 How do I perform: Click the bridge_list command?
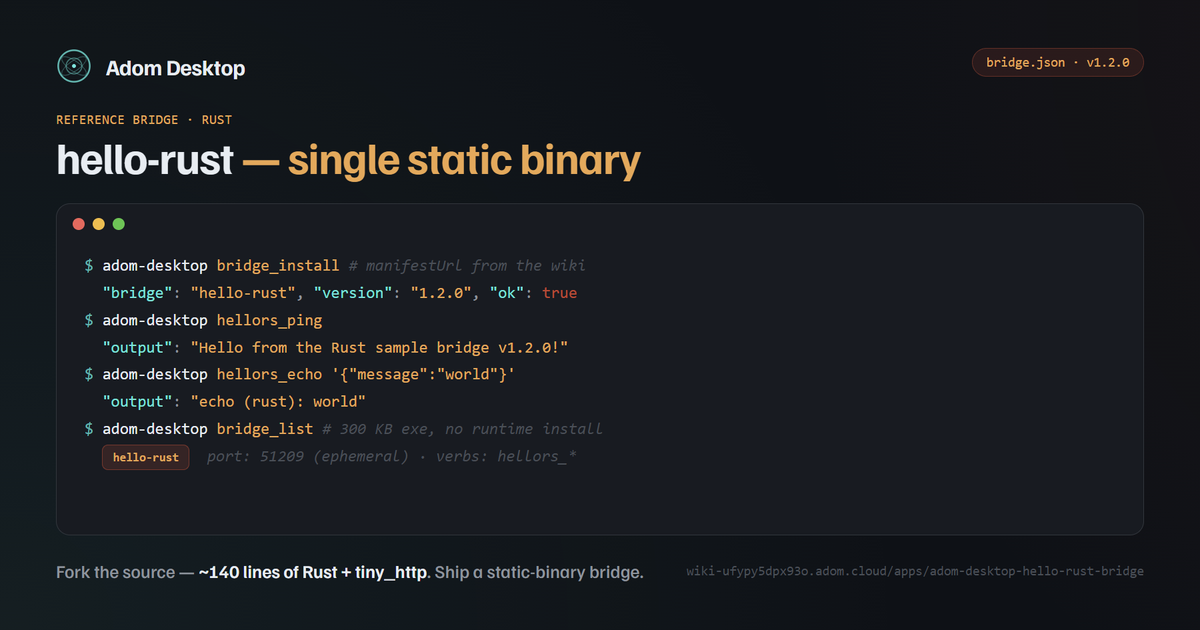pyautogui.click(x=265, y=429)
